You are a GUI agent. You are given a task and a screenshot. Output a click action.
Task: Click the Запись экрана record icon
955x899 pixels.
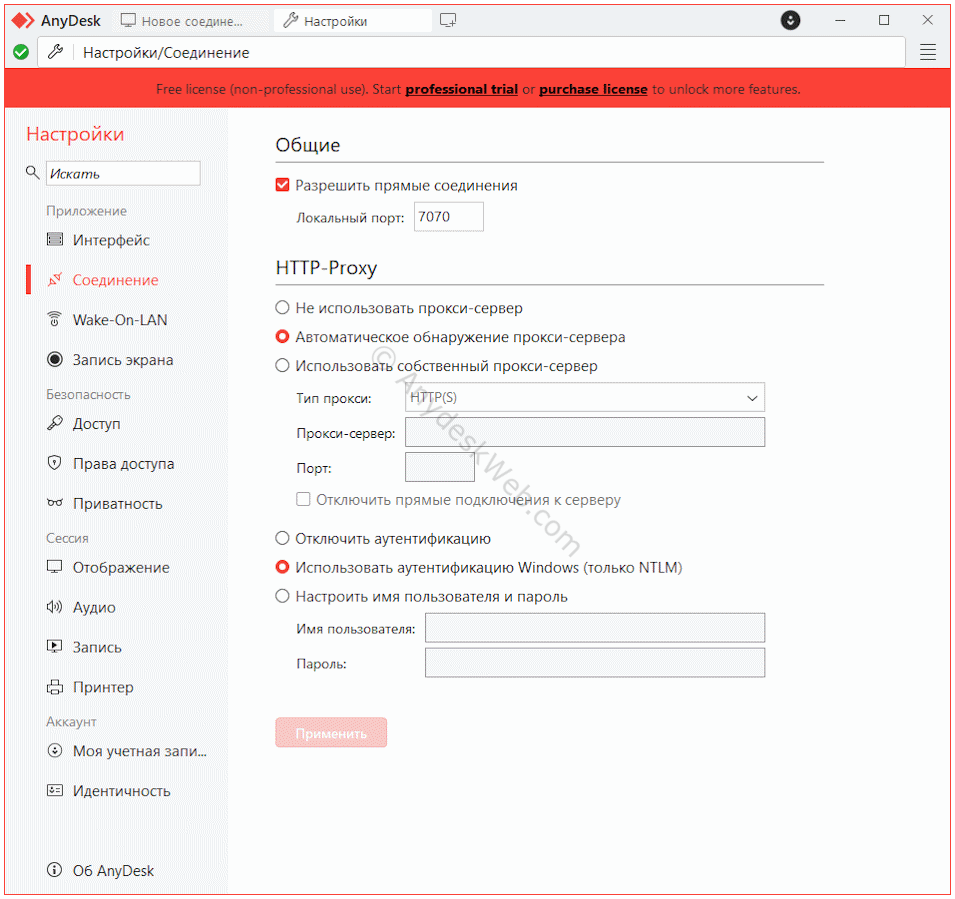coord(55,359)
